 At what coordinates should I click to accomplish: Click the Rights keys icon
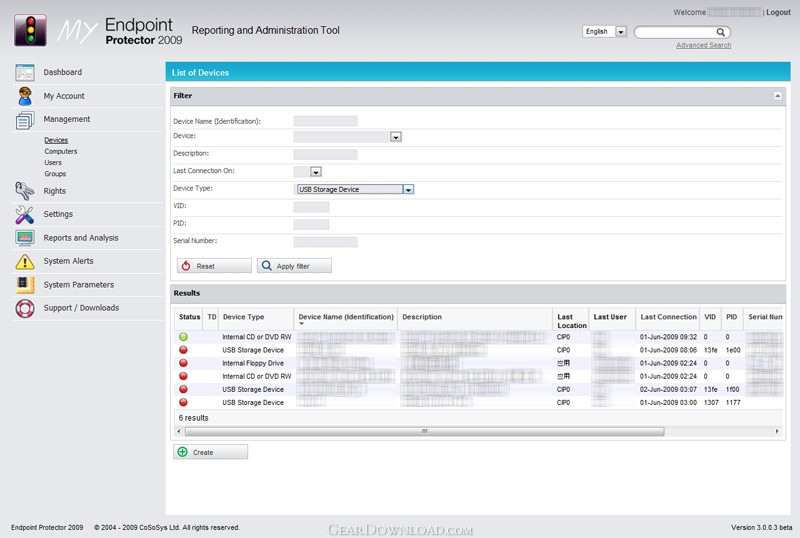point(24,191)
